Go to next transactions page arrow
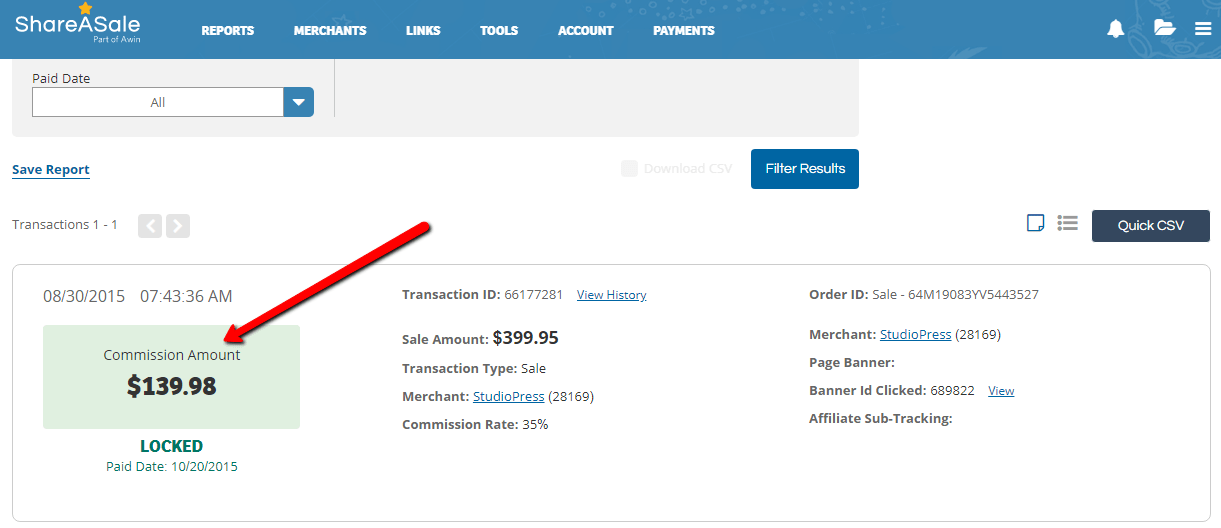This screenshot has width=1221, height=528. click(x=178, y=225)
